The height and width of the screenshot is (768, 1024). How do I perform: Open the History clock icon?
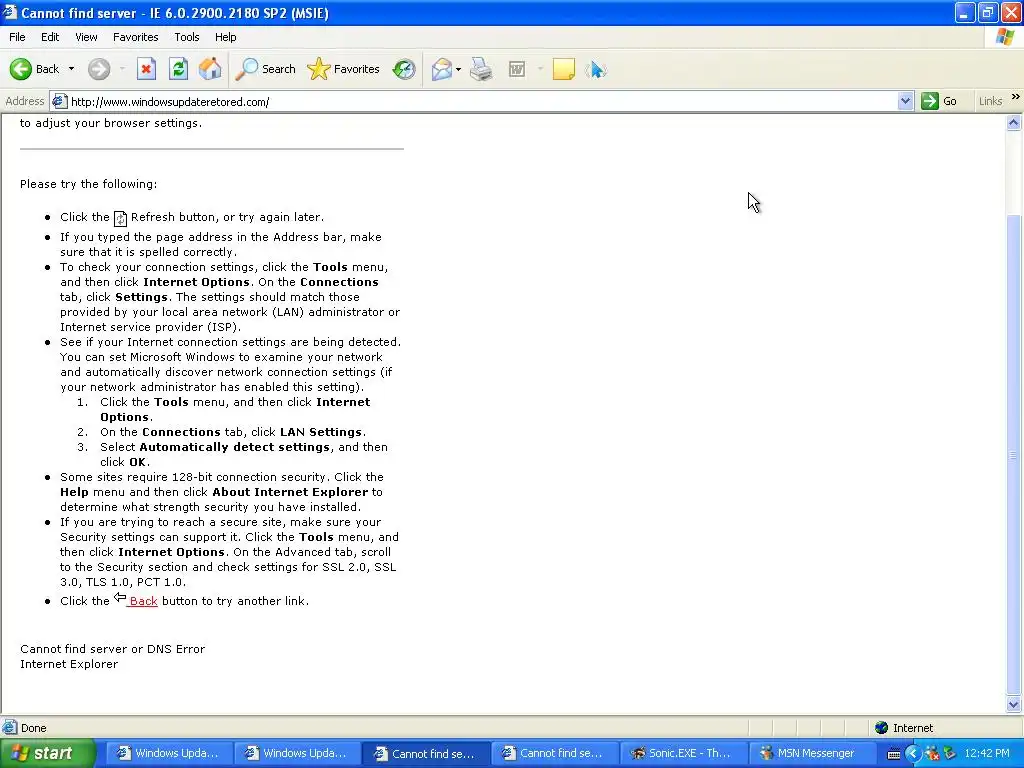coord(404,69)
